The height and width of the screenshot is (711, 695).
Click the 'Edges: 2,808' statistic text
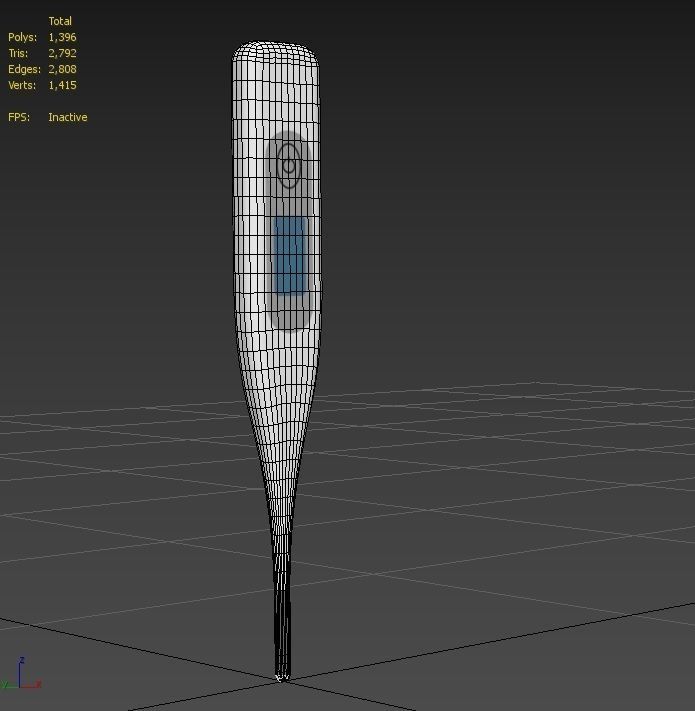coord(42,69)
